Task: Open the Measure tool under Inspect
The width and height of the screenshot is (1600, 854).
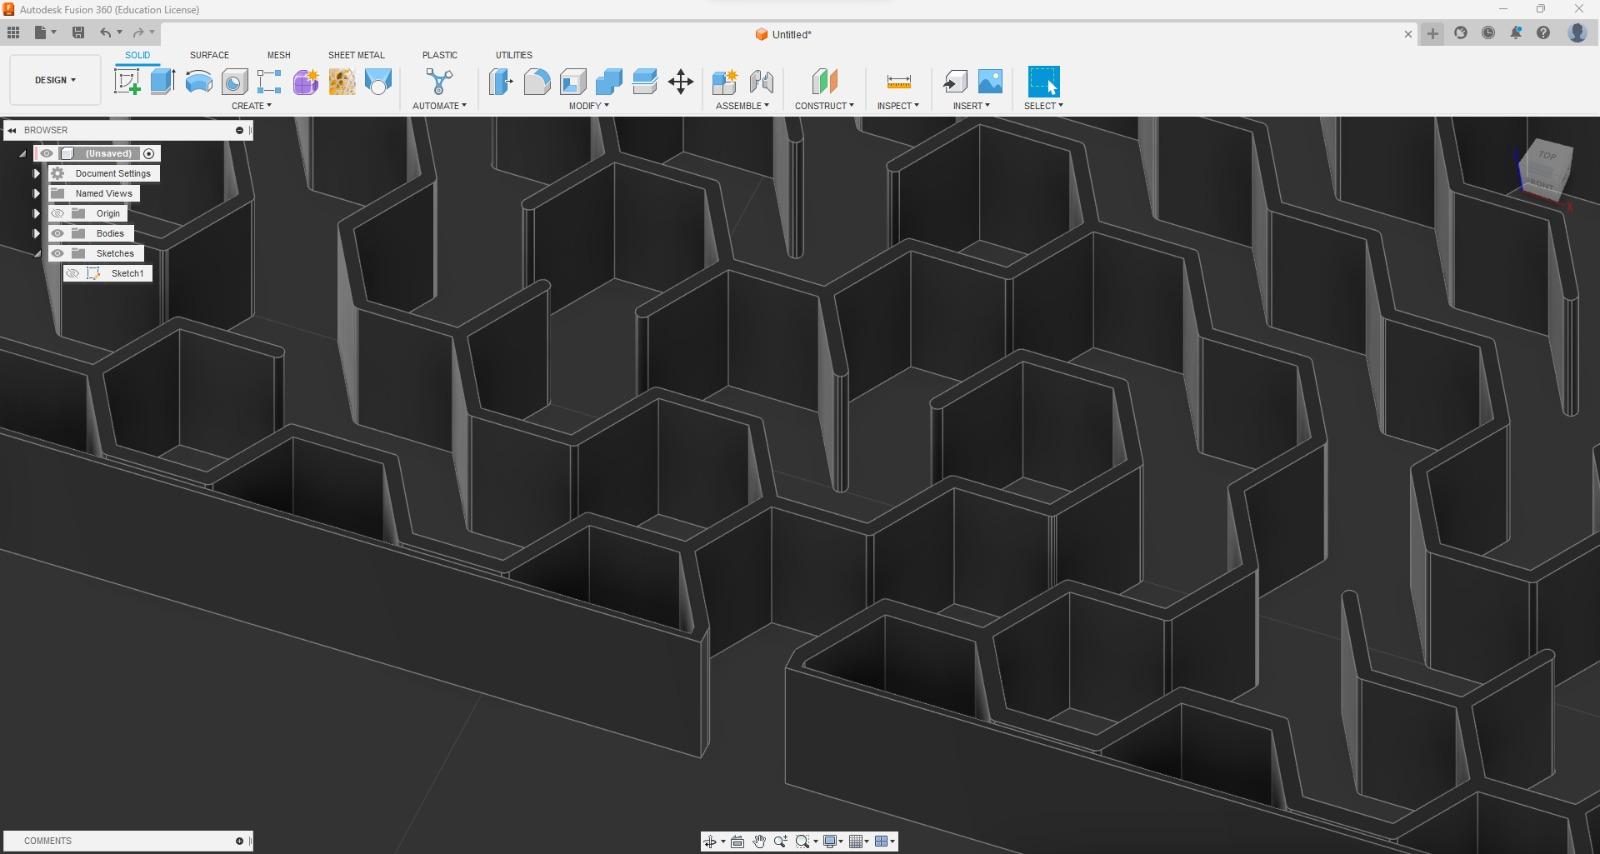Action: coord(899,81)
